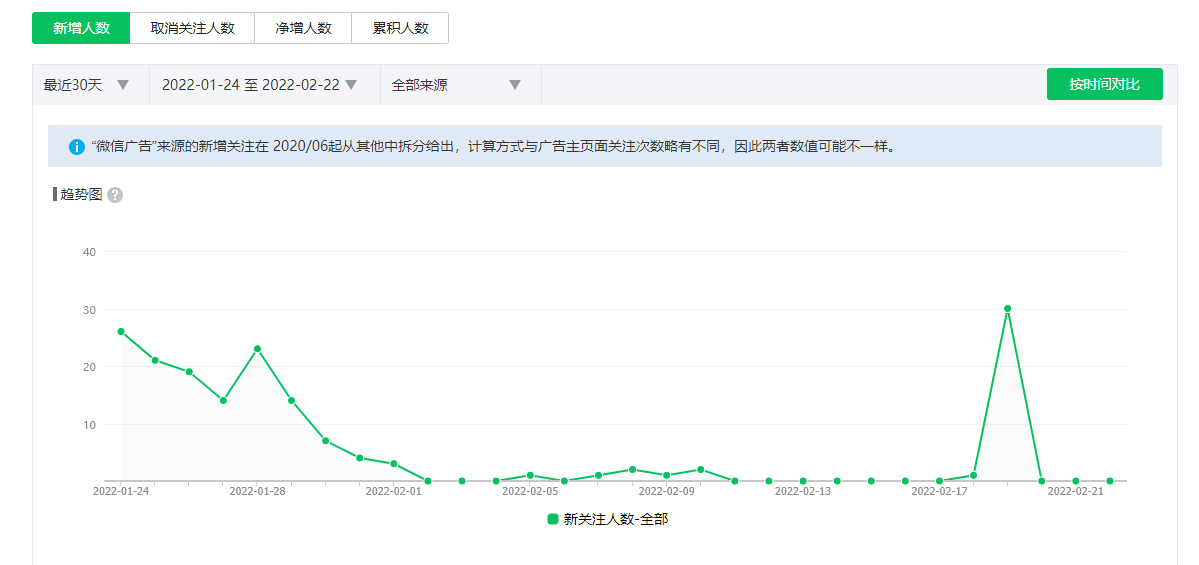Switch to the 新增人数 tab
This screenshot has width=1199, height=565.
point(81,28)
